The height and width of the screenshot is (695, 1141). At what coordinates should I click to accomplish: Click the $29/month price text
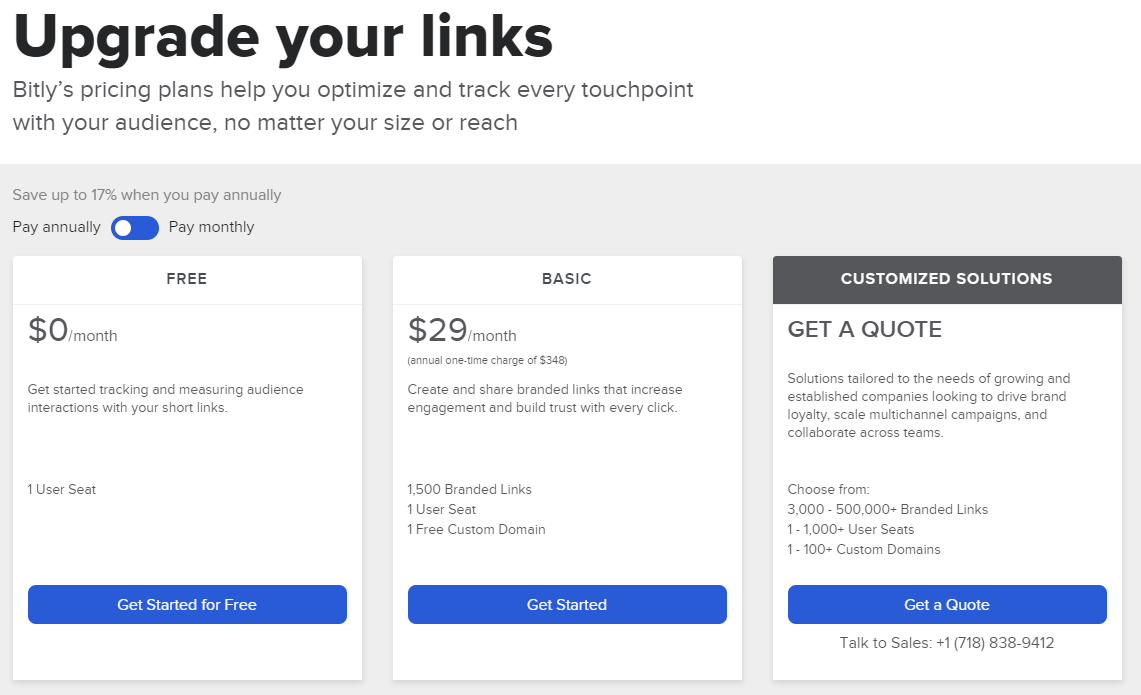pos(462,331)
